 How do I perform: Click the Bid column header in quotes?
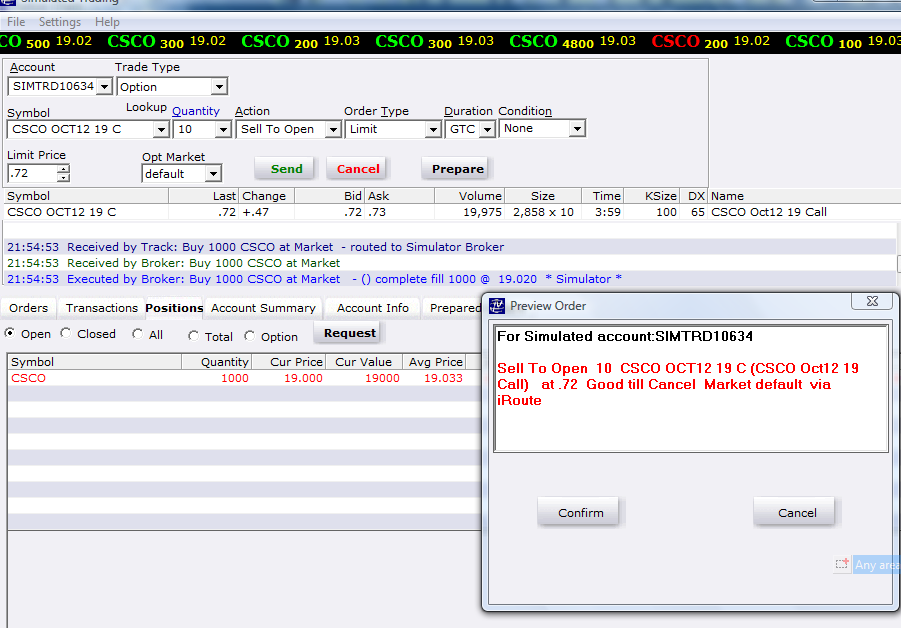pyautogui.click(x=330, y=196)
